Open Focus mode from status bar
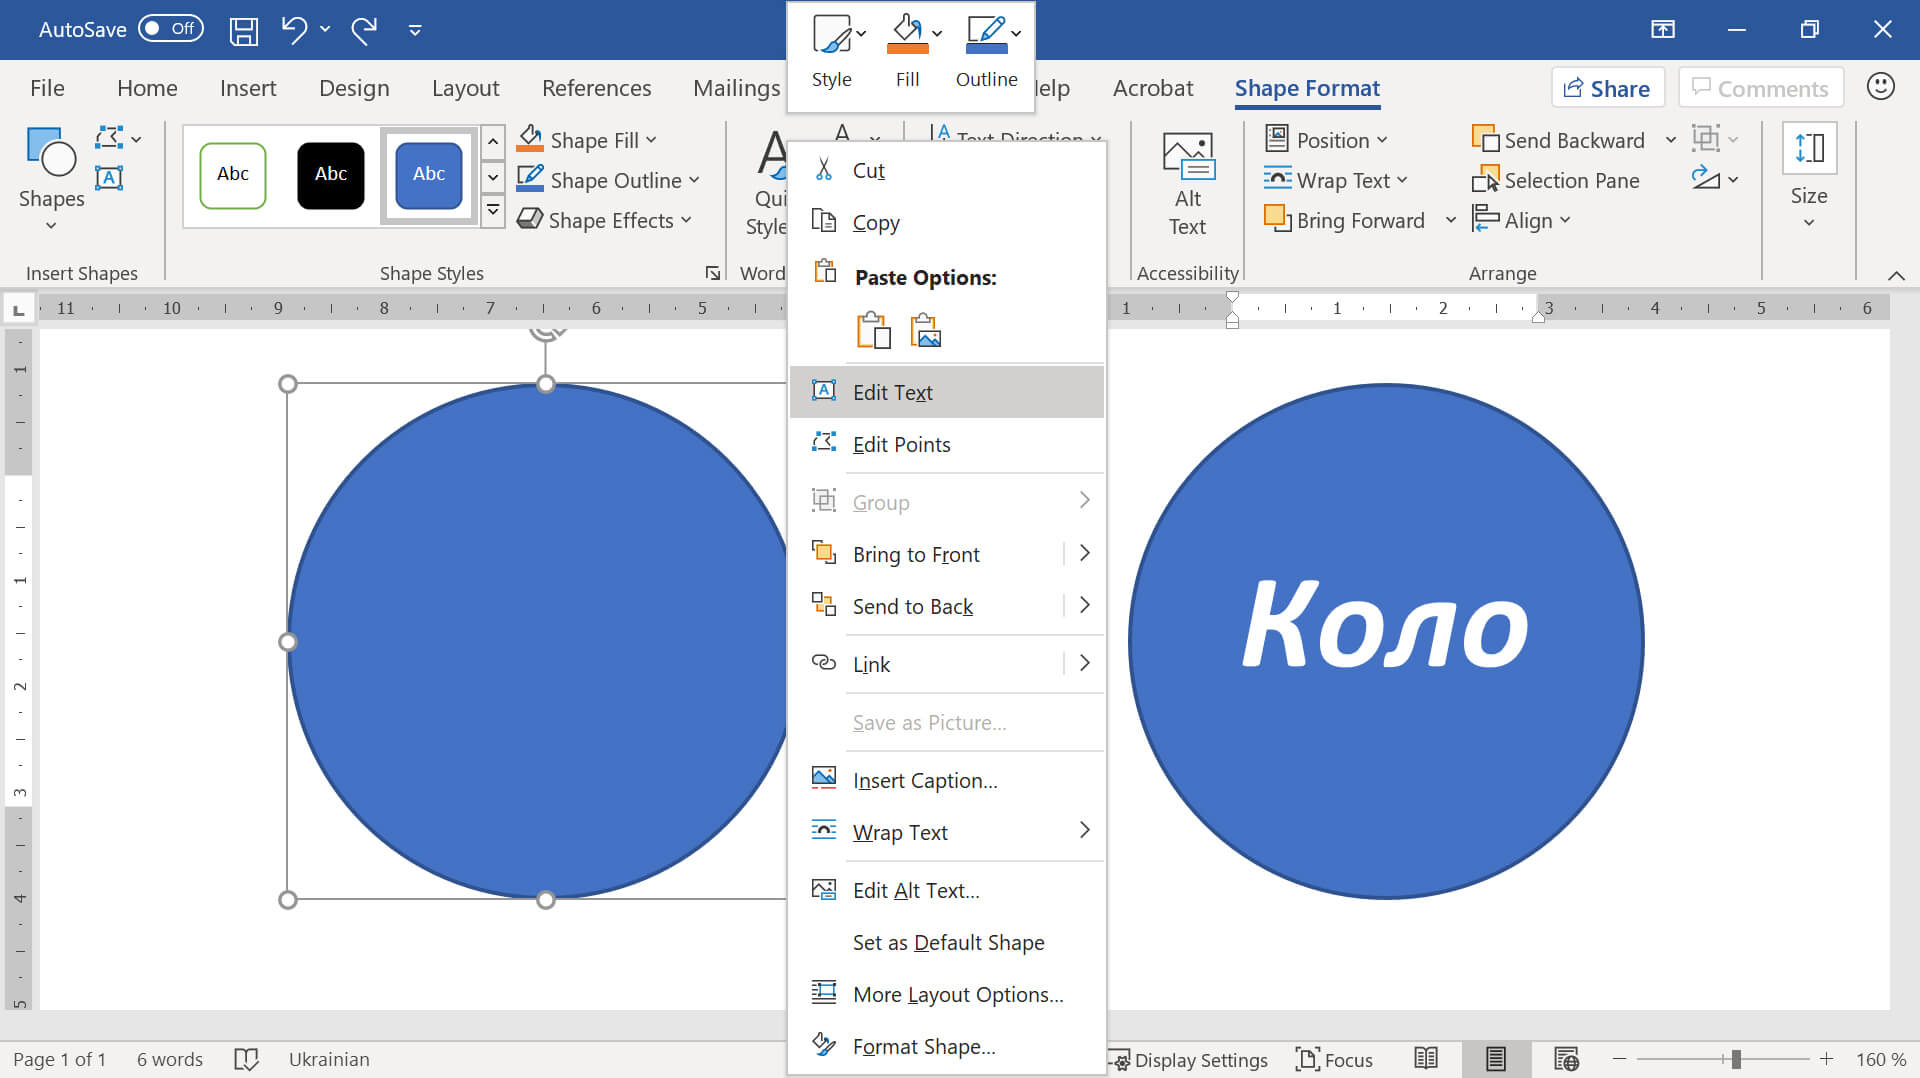 click(1334, 1059)
